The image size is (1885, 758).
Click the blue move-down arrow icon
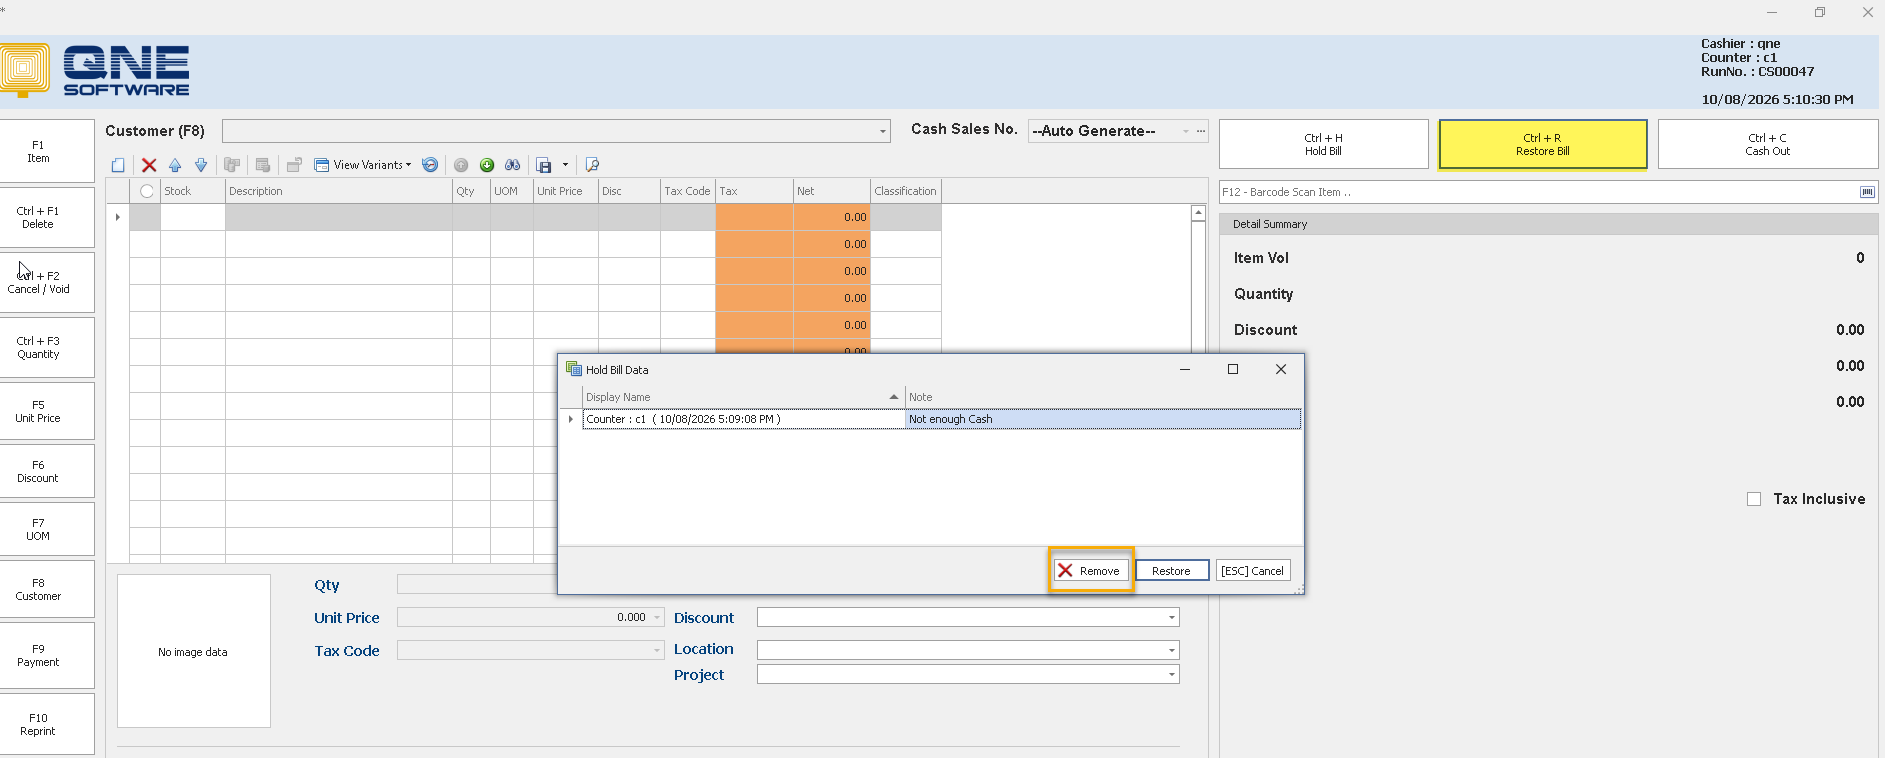[x=201, y=165]
